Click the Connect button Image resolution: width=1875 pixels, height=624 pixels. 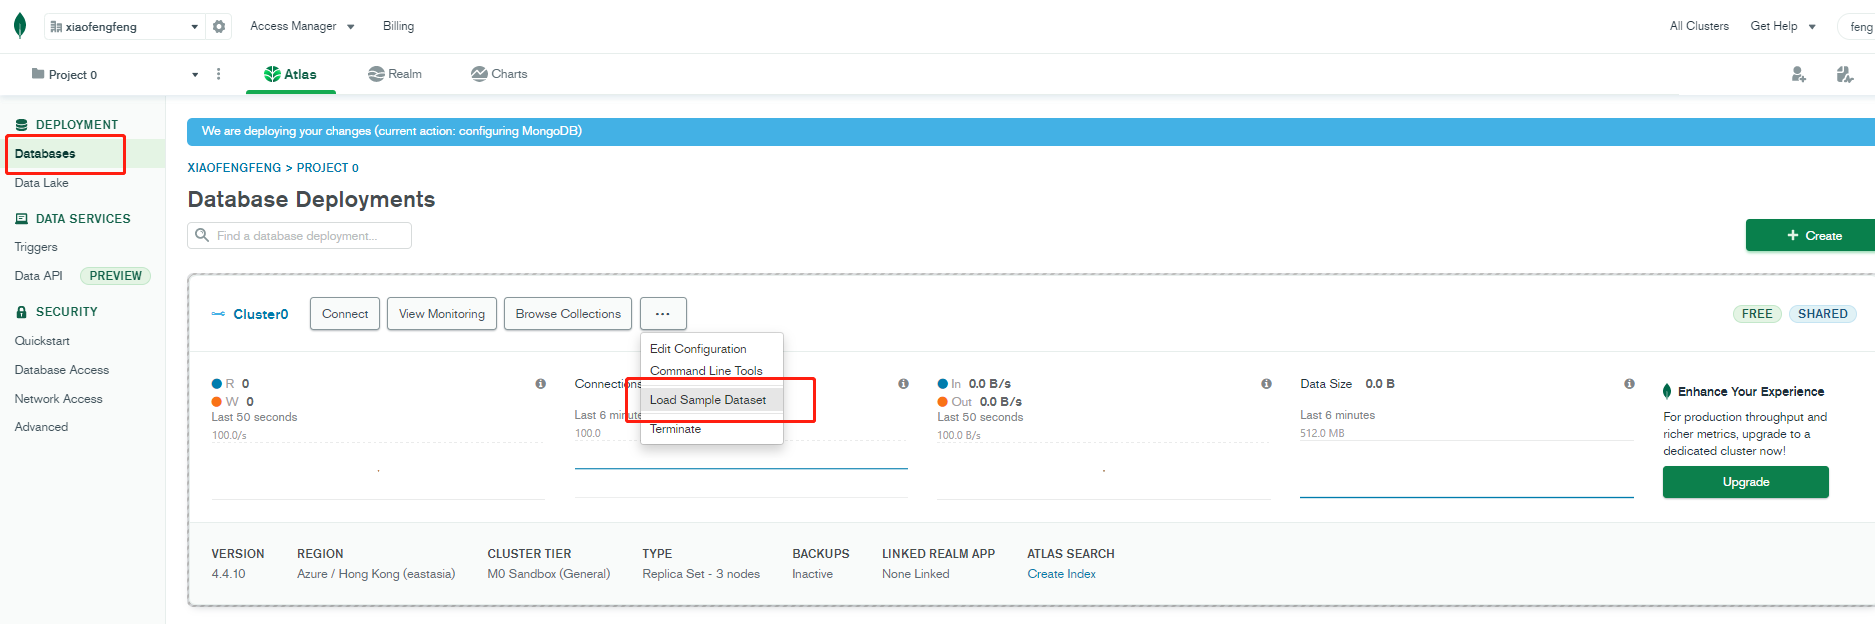345,314
